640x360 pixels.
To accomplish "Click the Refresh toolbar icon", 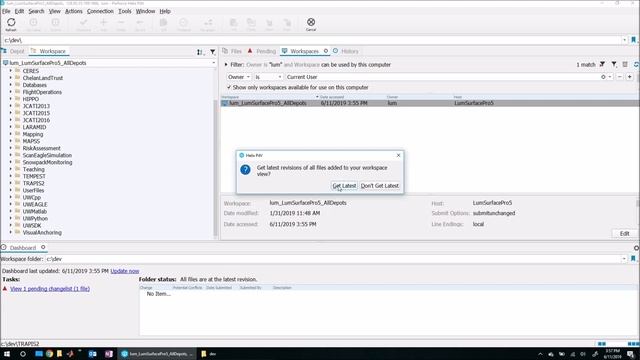I will [11, 24].
